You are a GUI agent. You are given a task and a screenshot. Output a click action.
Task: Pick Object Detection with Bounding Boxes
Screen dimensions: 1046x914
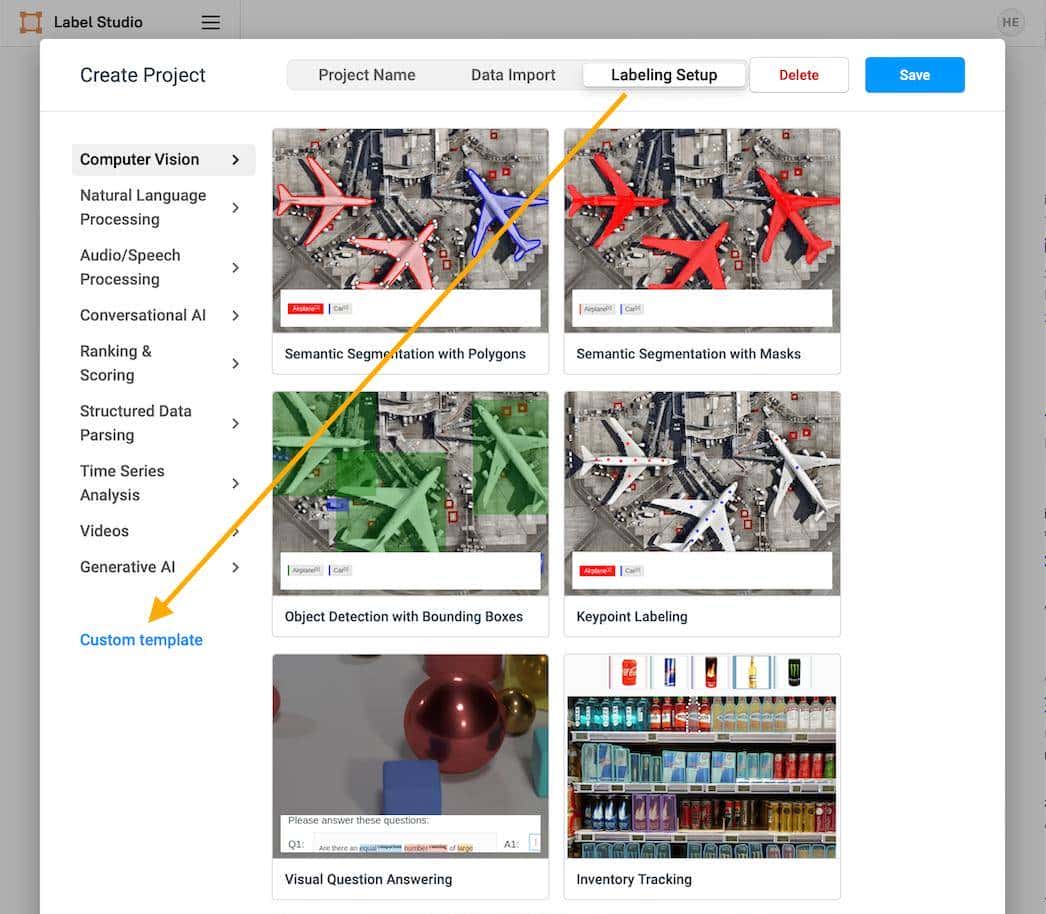[410, 513]
